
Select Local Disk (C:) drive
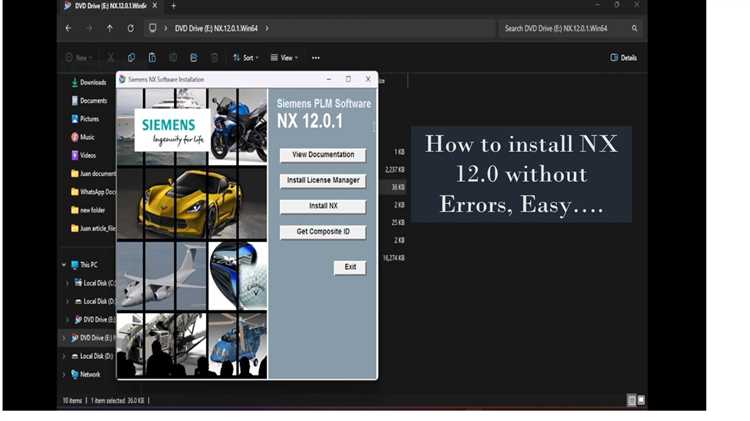click(95, 283)
